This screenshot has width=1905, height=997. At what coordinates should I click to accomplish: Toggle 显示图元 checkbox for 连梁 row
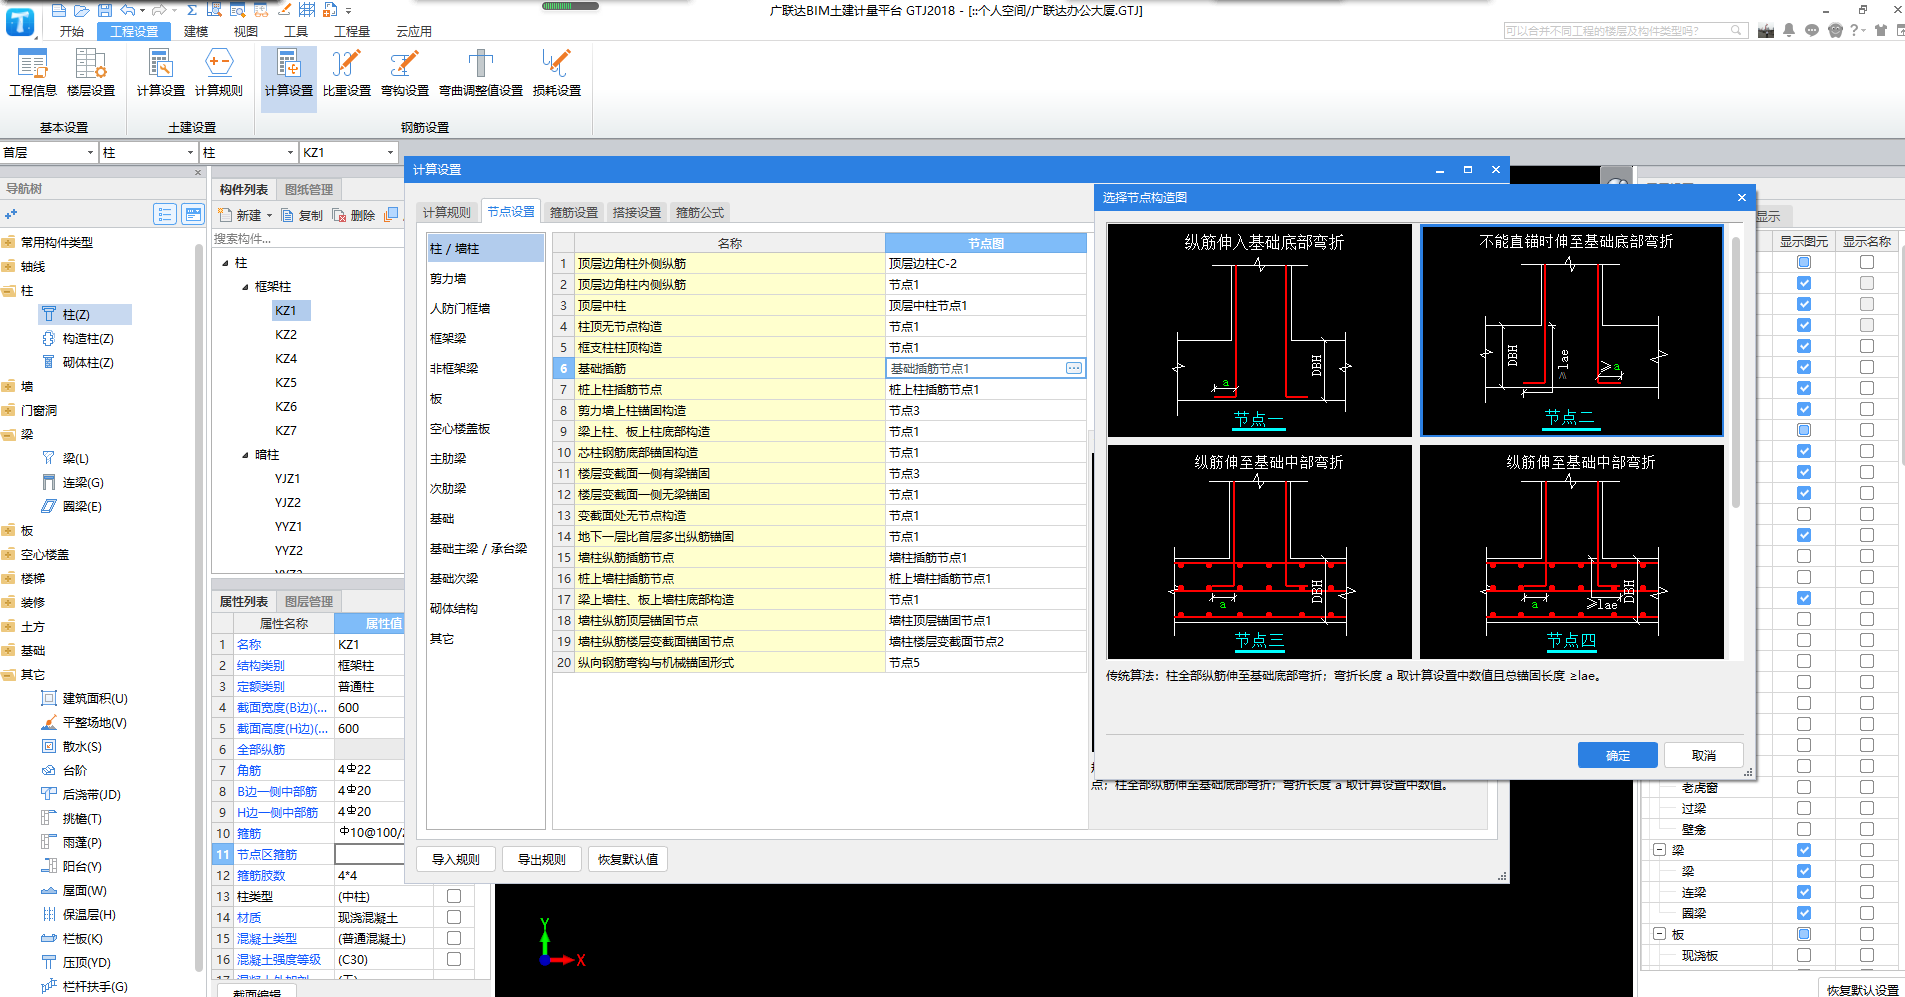pos(1804,892)
